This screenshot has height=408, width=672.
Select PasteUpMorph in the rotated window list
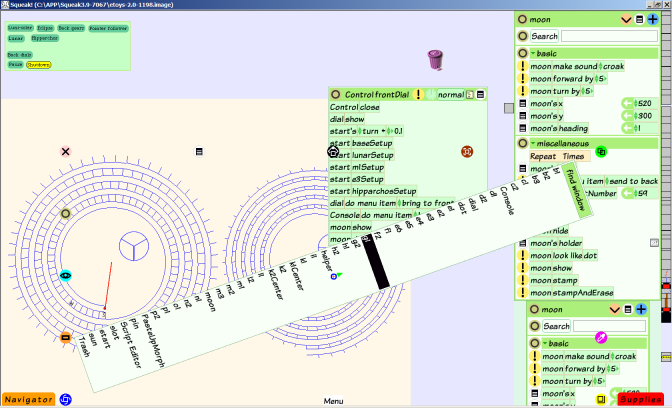[153, 340]
